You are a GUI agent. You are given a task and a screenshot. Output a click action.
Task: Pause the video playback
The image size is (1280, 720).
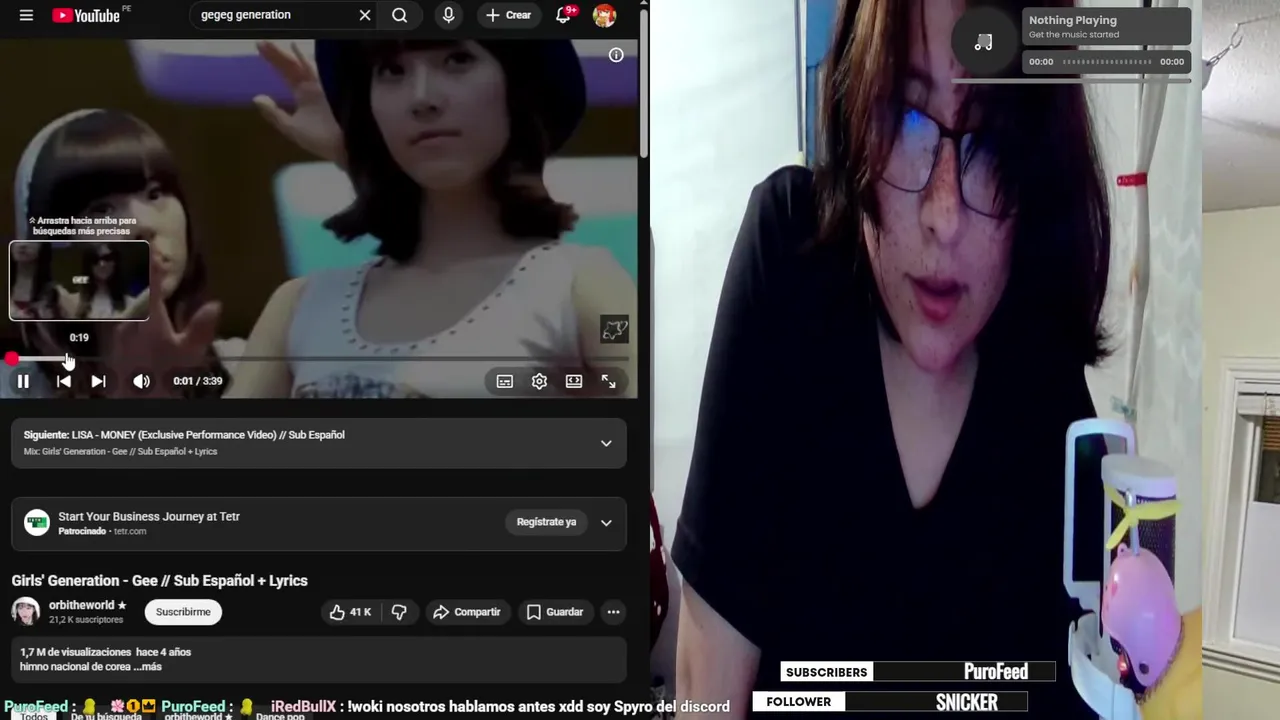click(23, 381)
